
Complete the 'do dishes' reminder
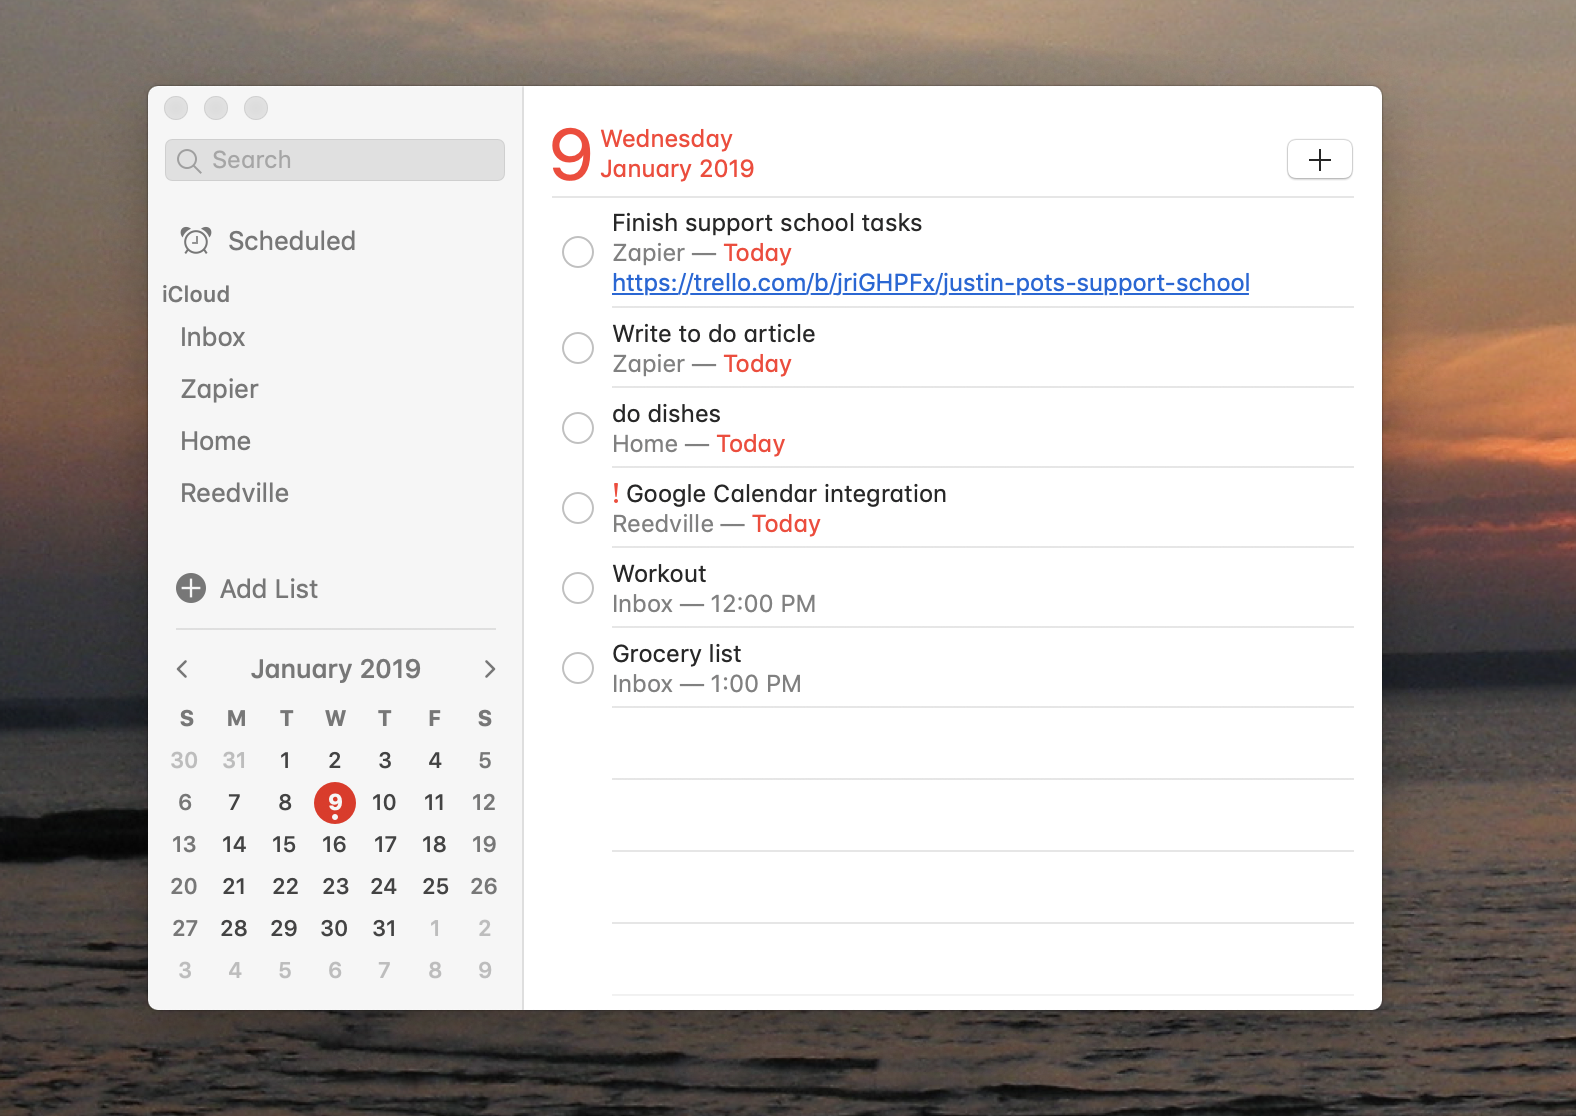tap(578, 428)
